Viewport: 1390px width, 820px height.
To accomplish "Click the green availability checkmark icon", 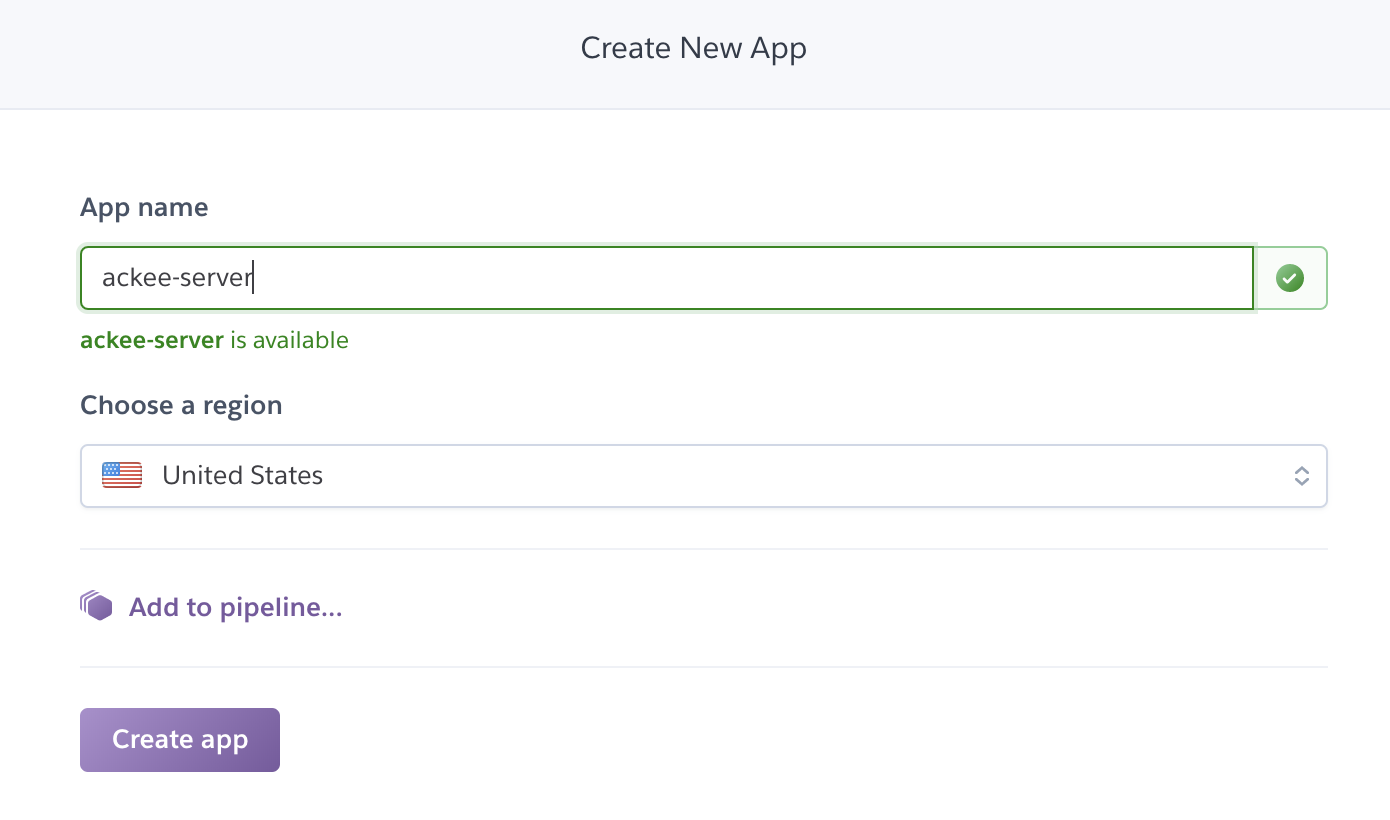I will click(1290, 278).
